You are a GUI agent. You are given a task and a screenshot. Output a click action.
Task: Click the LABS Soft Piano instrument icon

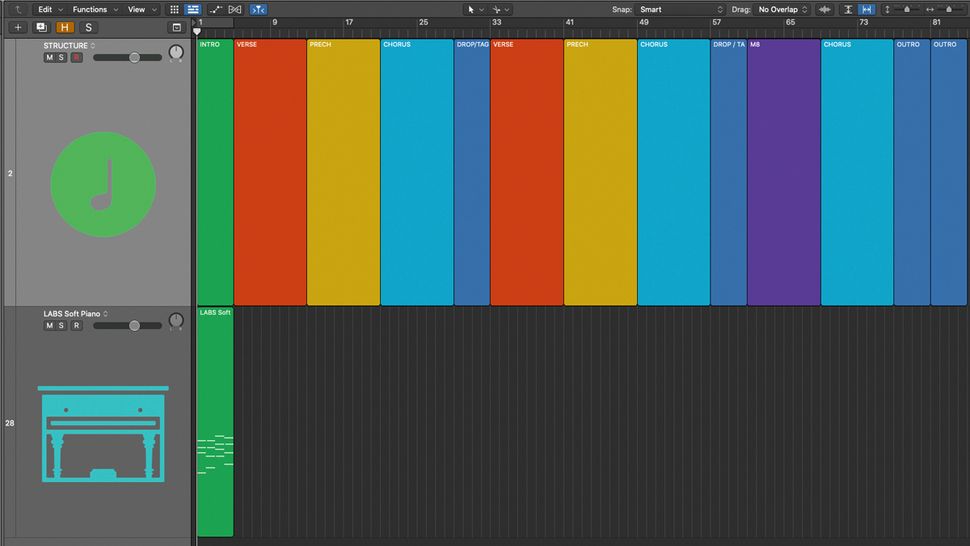(103, 433)
